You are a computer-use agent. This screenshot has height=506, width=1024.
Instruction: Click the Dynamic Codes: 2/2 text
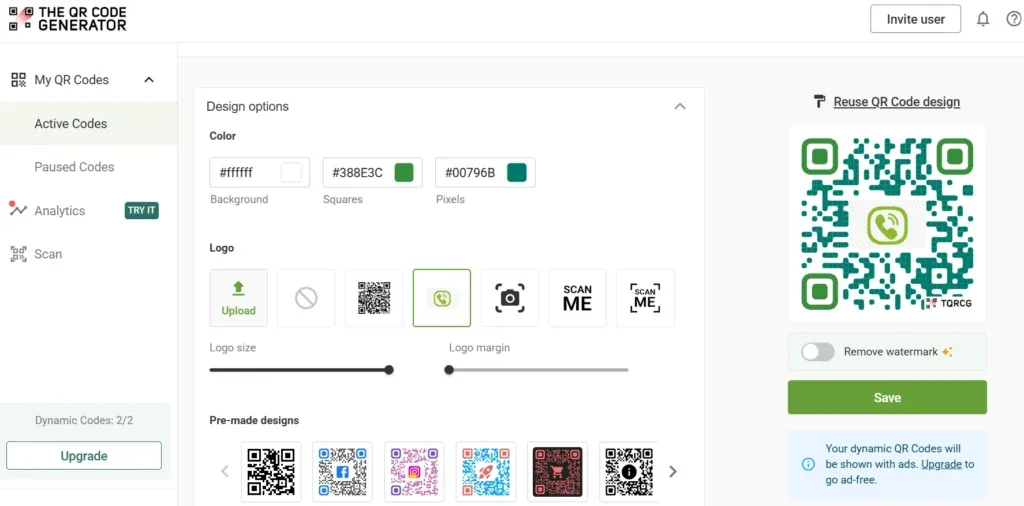tap(84, 420)
